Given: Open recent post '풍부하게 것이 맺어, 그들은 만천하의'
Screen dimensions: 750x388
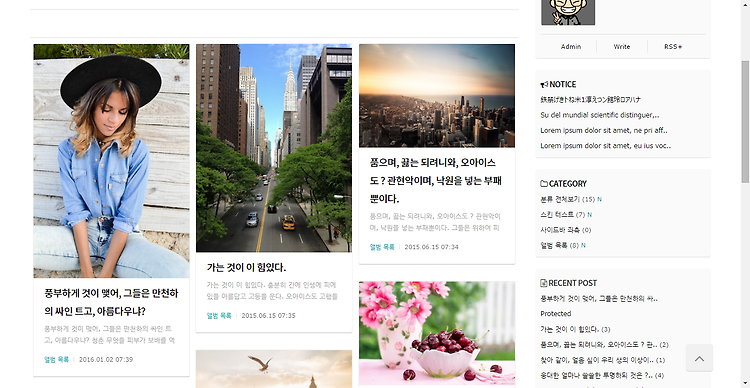Looking at the screenshot, I should coord(599,299).
